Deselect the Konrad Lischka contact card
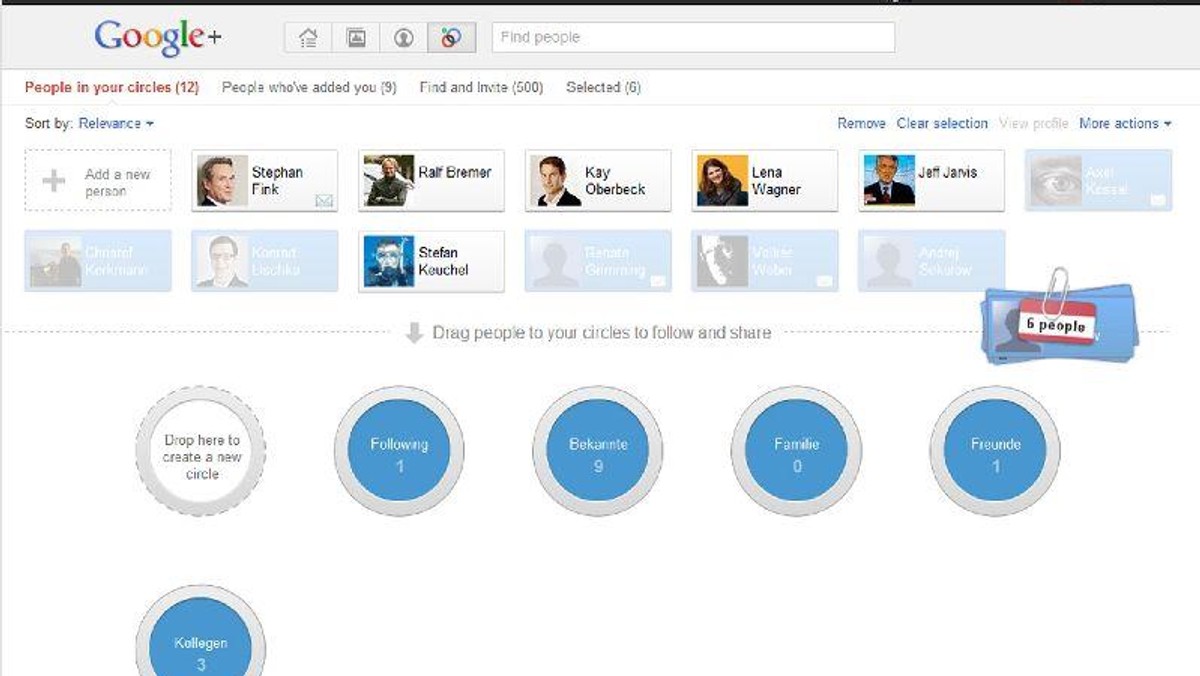Image resolution: width=1200 pixels, height=676 pixels. click(265, 261)
